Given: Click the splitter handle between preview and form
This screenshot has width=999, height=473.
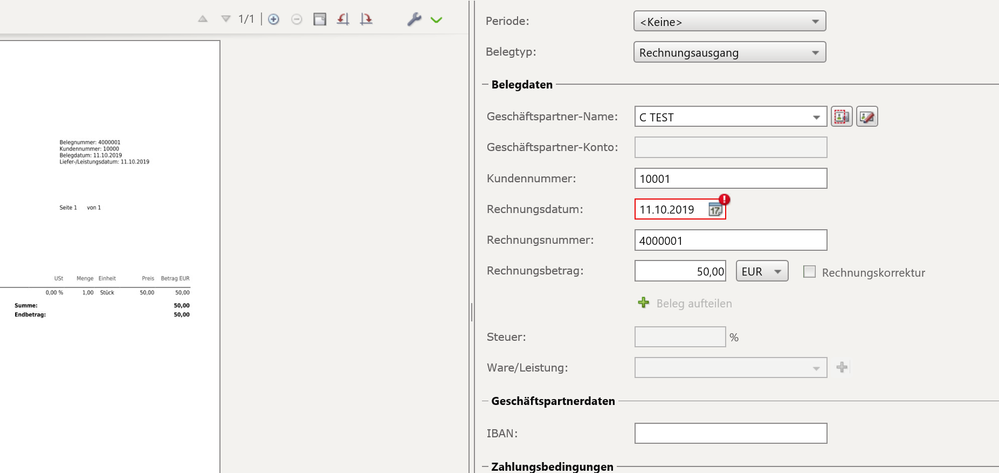Looking at the screenshot, I should 471,312.
